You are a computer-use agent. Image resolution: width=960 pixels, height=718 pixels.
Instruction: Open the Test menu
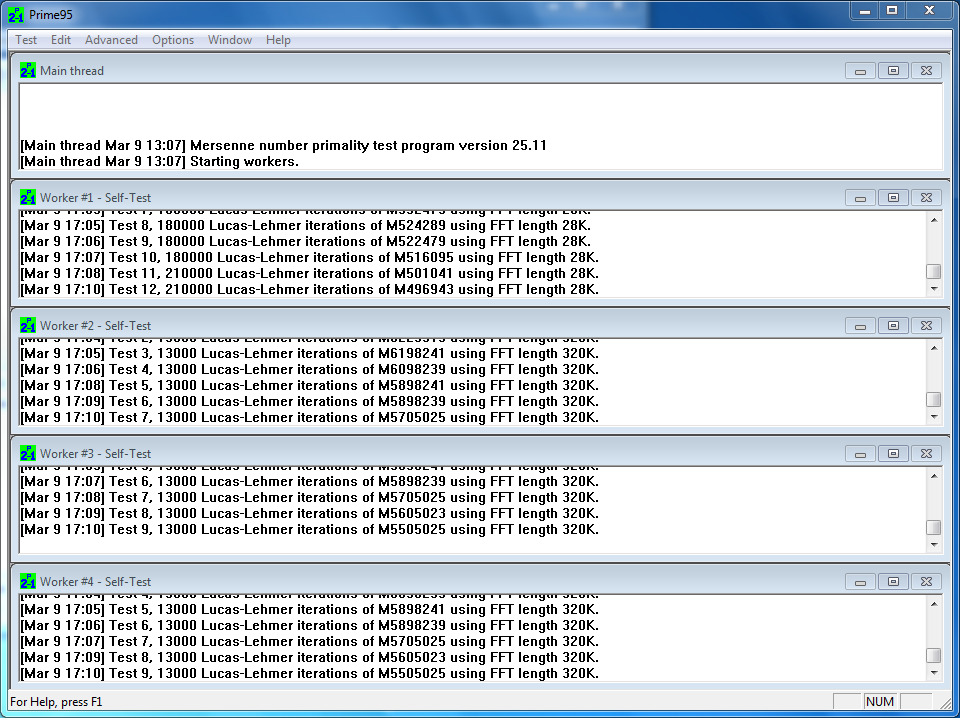26,40
